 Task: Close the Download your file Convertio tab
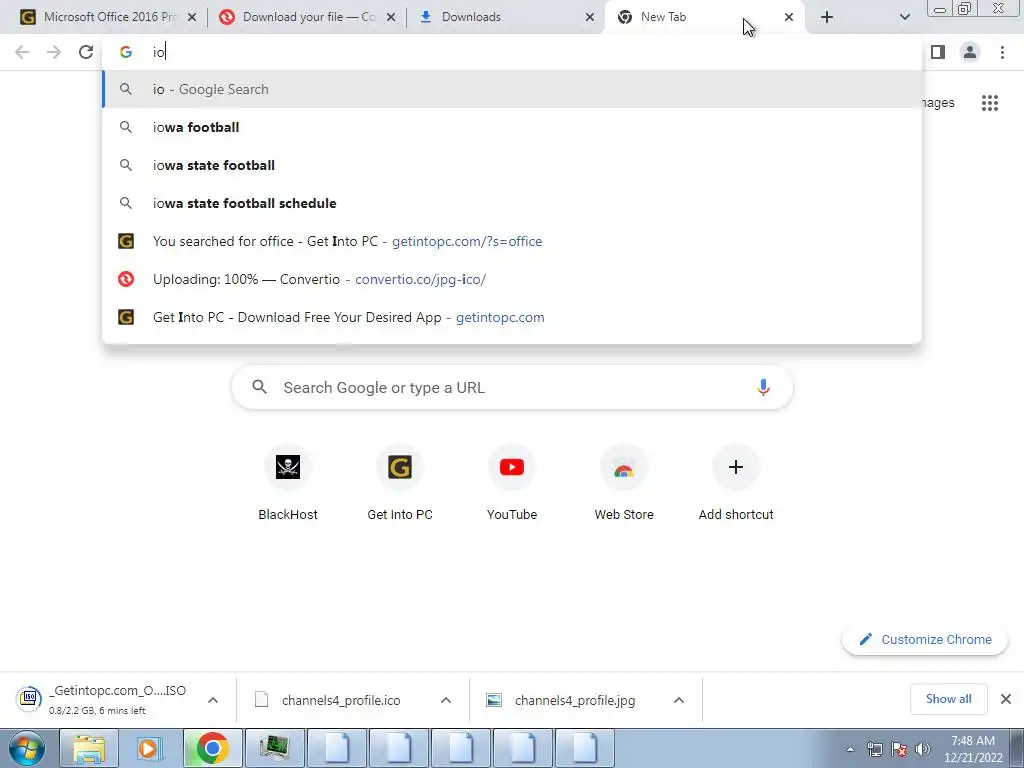391,17
